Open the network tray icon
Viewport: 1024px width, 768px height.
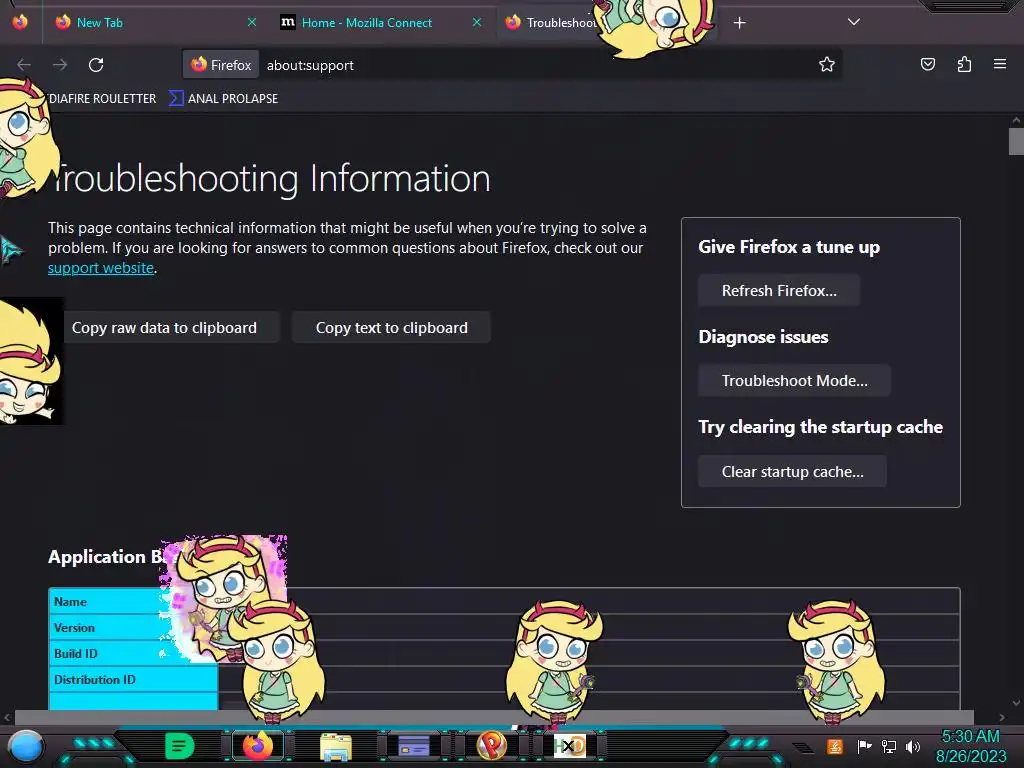[889, 746]
